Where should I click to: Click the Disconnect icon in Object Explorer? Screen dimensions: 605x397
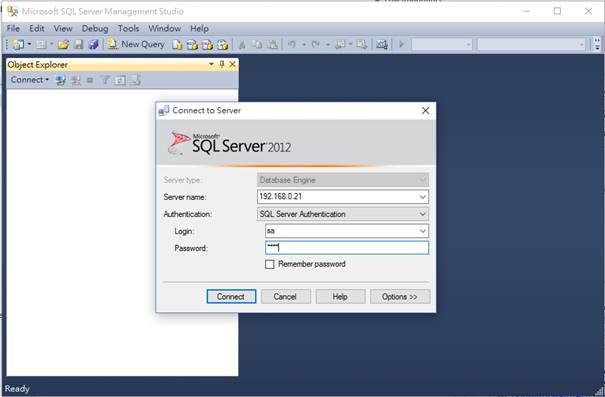(x=76, y=80)
